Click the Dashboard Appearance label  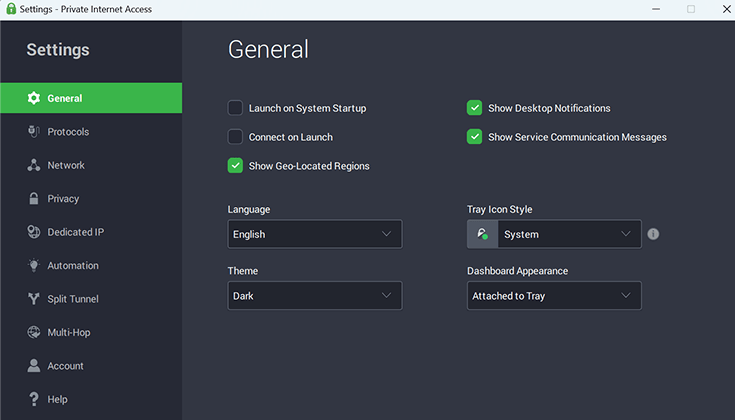point(518,271)
